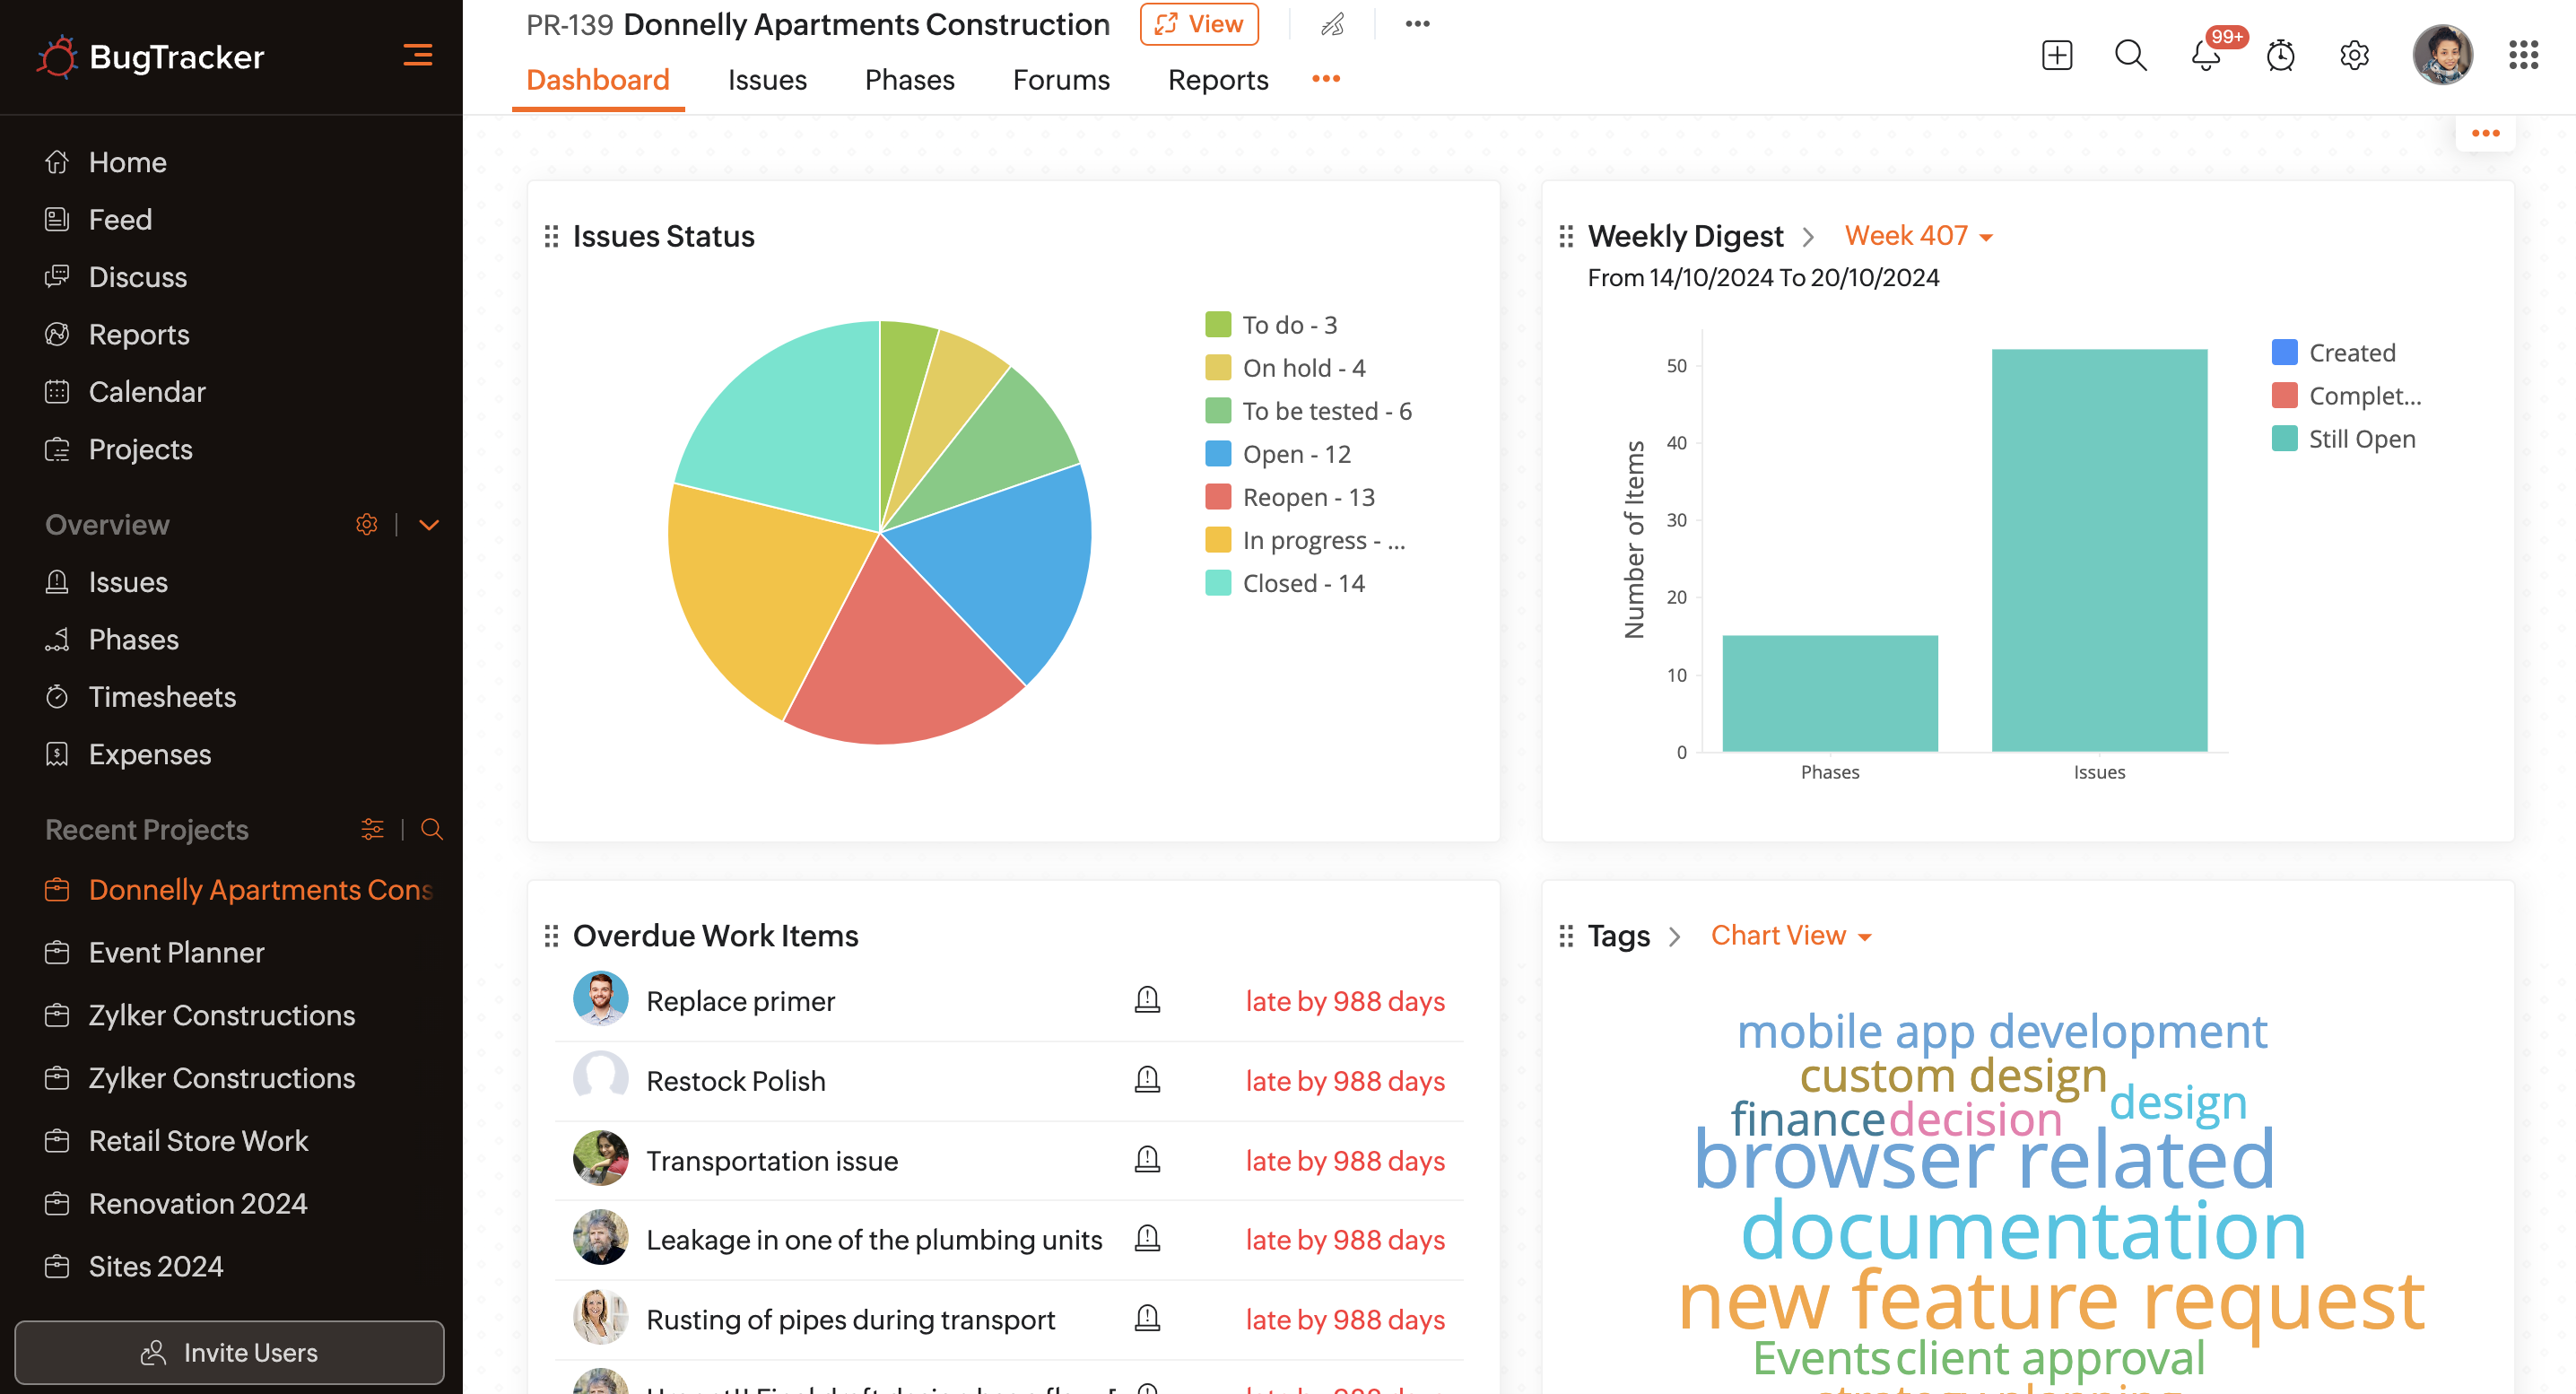Click the Overview settings gear icon
The image size is (2576, 1394).
(x=366, y=524)
